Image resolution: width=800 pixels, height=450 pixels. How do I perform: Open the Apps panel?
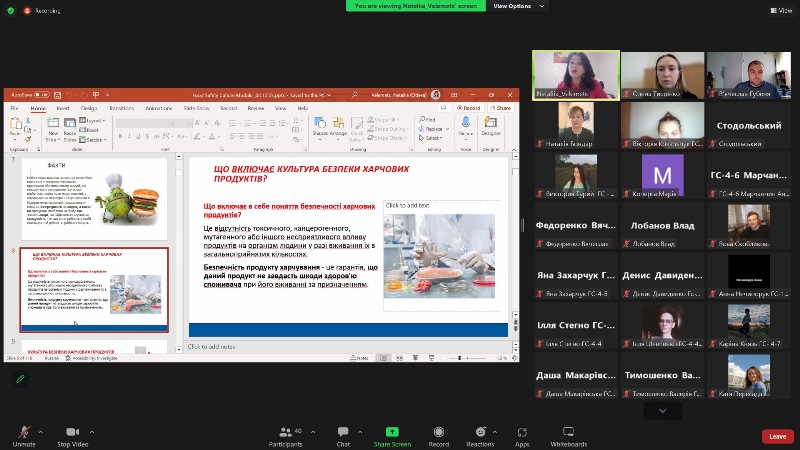point(522,433)
